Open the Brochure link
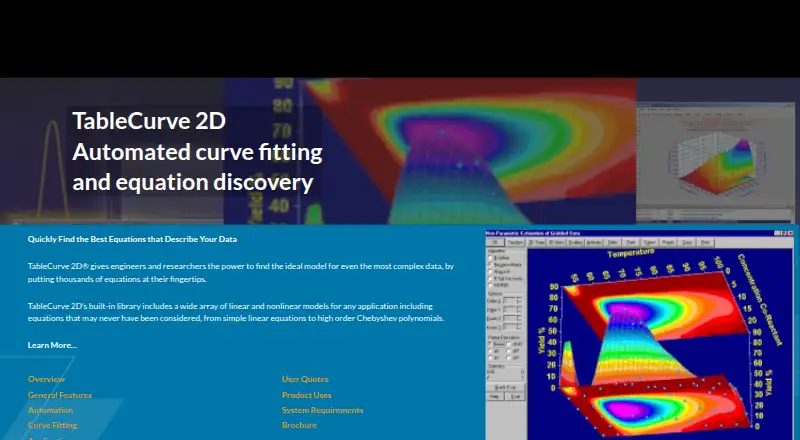 299,425
